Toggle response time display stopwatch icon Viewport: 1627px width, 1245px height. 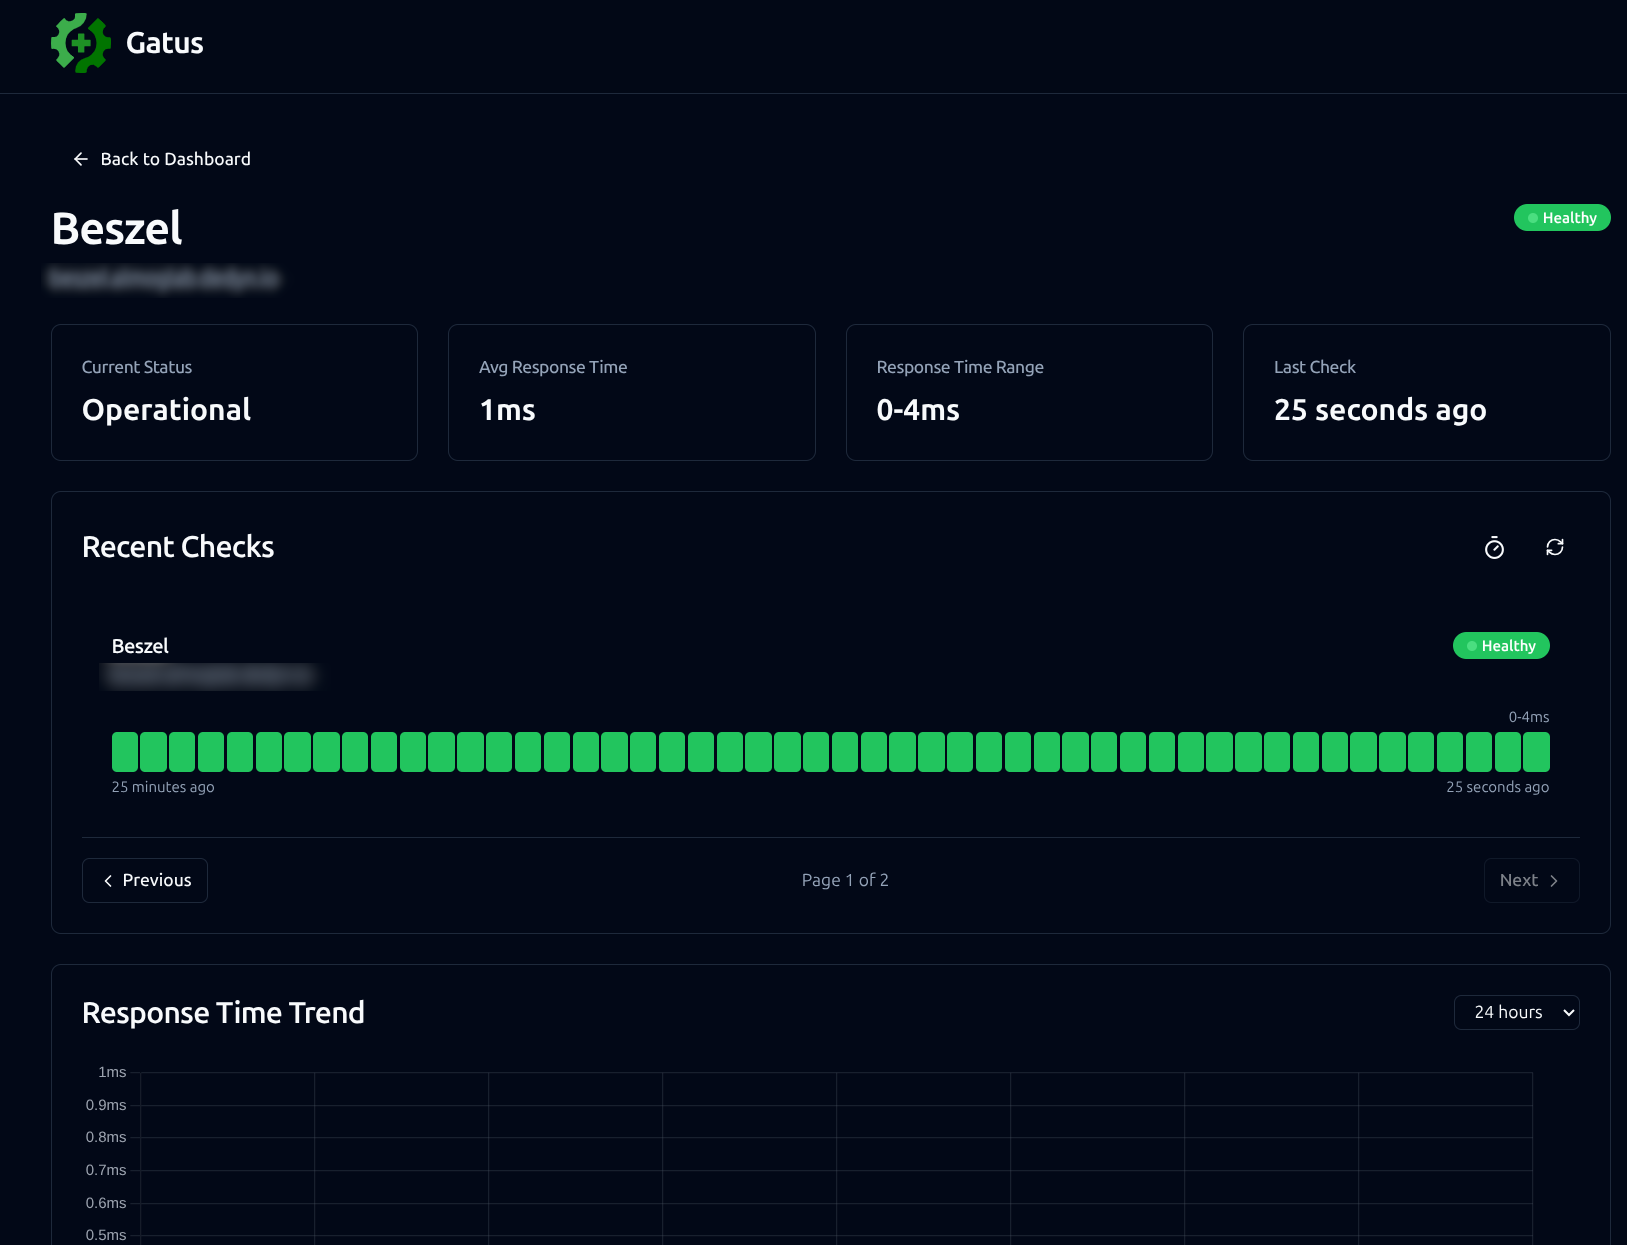(x=1494, y=548)
